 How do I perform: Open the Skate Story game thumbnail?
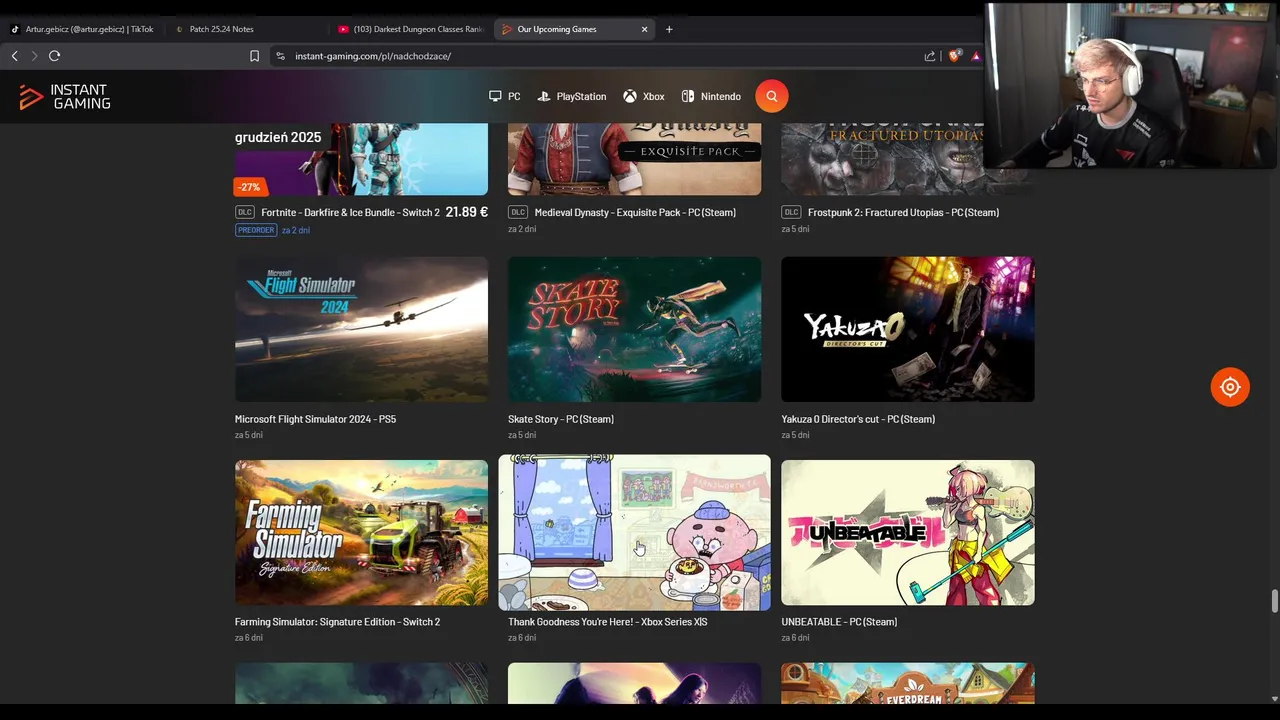(x=634, y=329)
